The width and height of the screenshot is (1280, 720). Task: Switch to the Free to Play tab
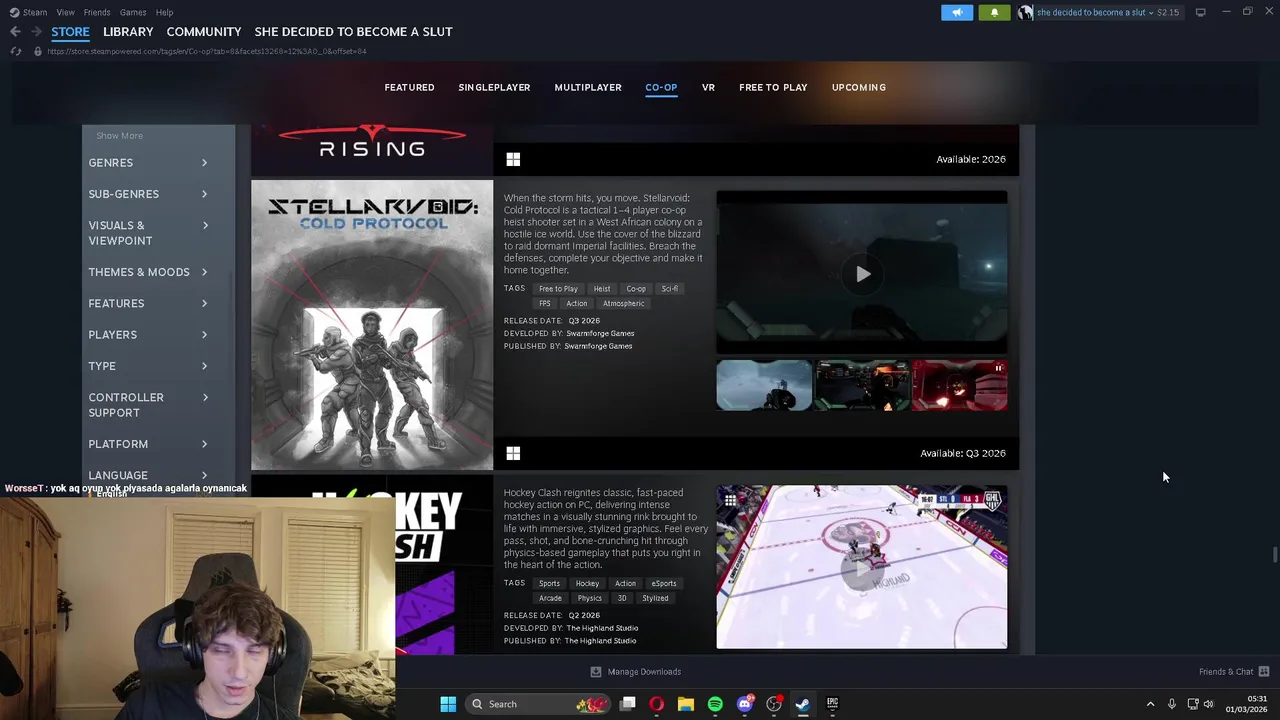click(773, 87)
